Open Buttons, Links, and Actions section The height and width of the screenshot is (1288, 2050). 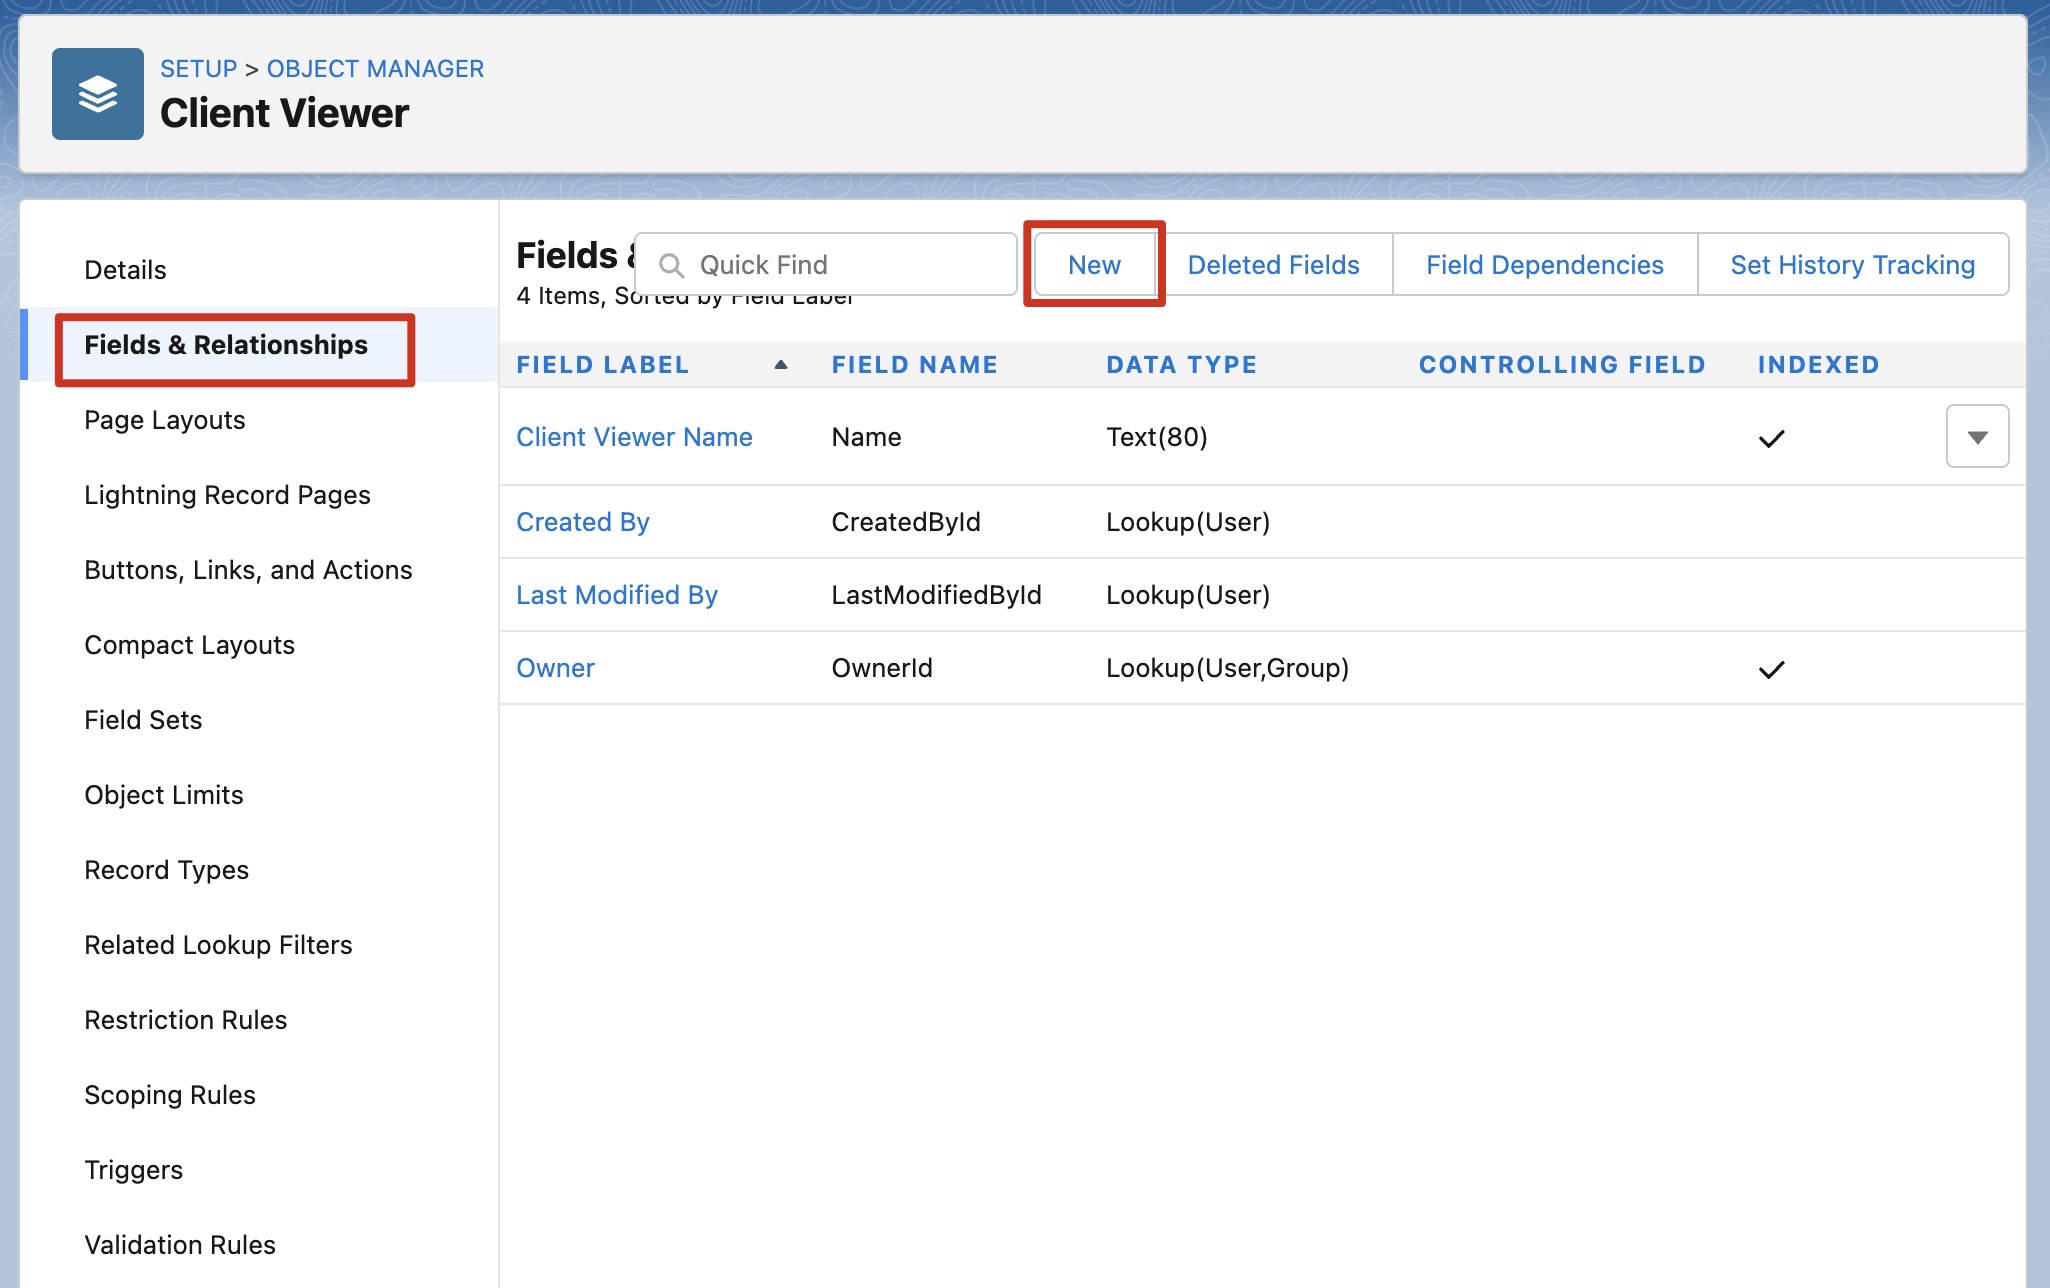coord(248,570)
